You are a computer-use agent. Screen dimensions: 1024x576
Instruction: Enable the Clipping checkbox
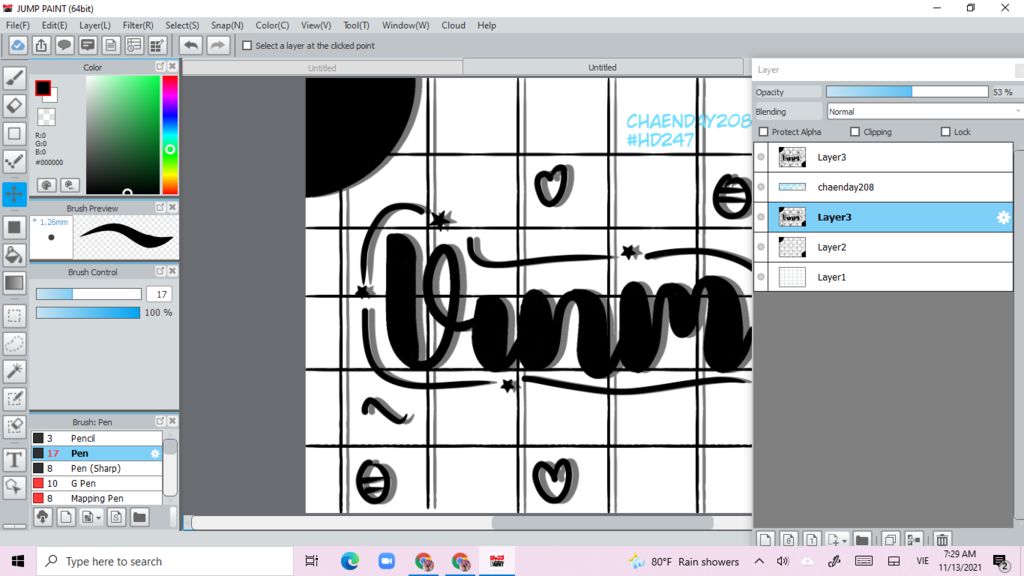pos(855,132)
